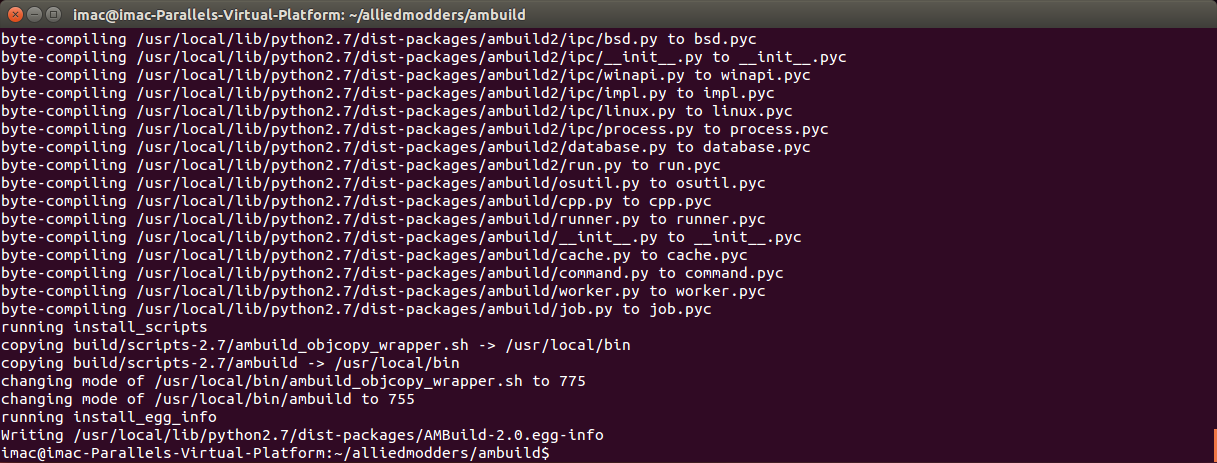Click the job.pyc byte-compiling line
Screen dimensions: 1217x463
(356, 309)
